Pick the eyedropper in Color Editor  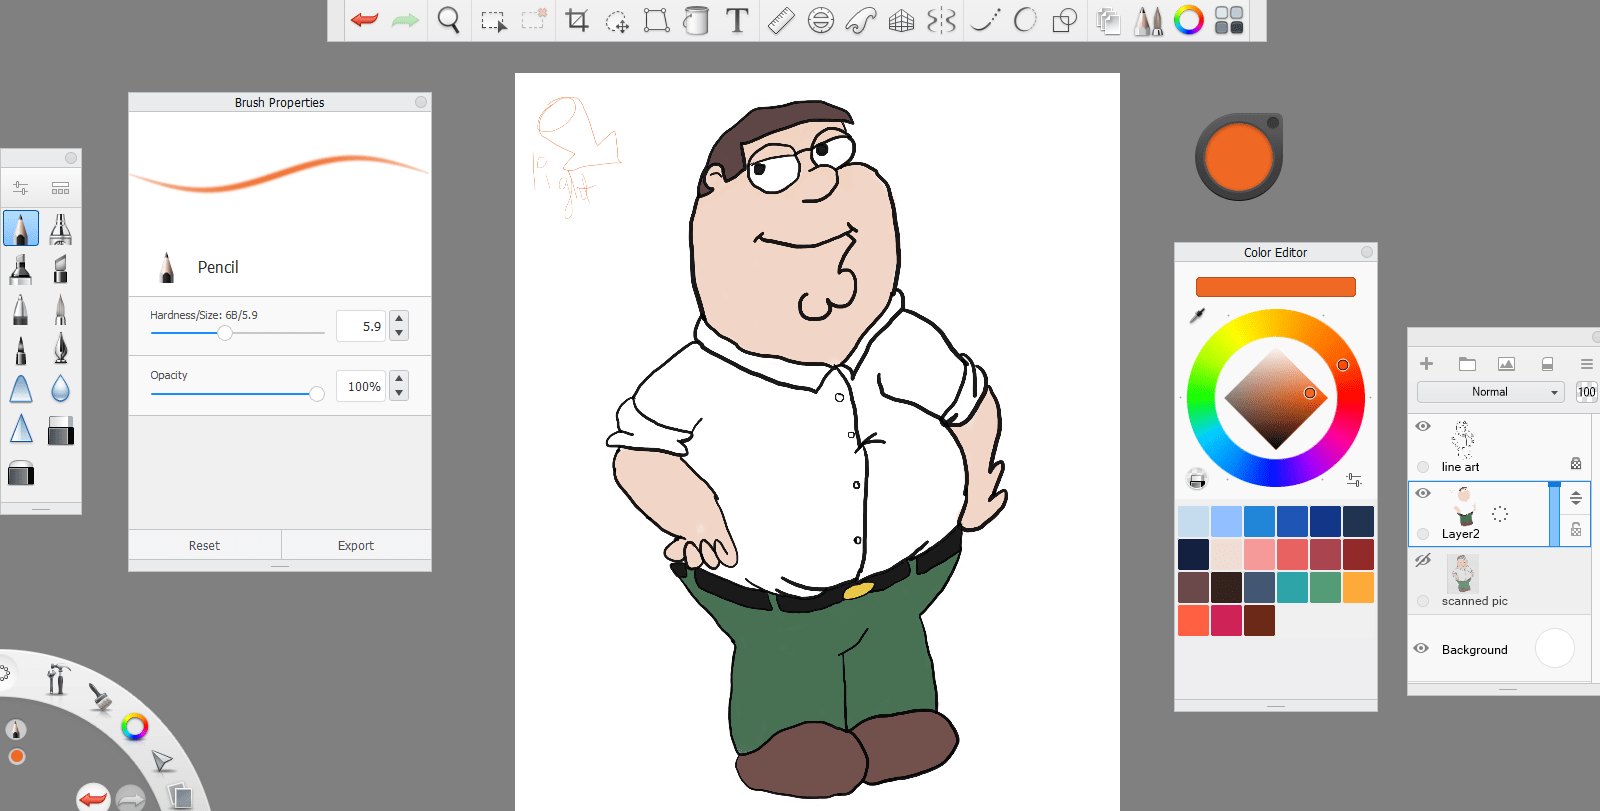[x=1197, y=316]
